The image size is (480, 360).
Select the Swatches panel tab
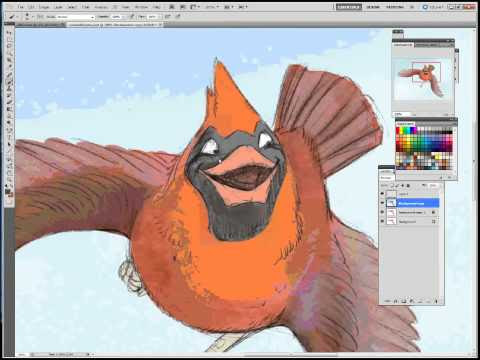click(405, 124)
